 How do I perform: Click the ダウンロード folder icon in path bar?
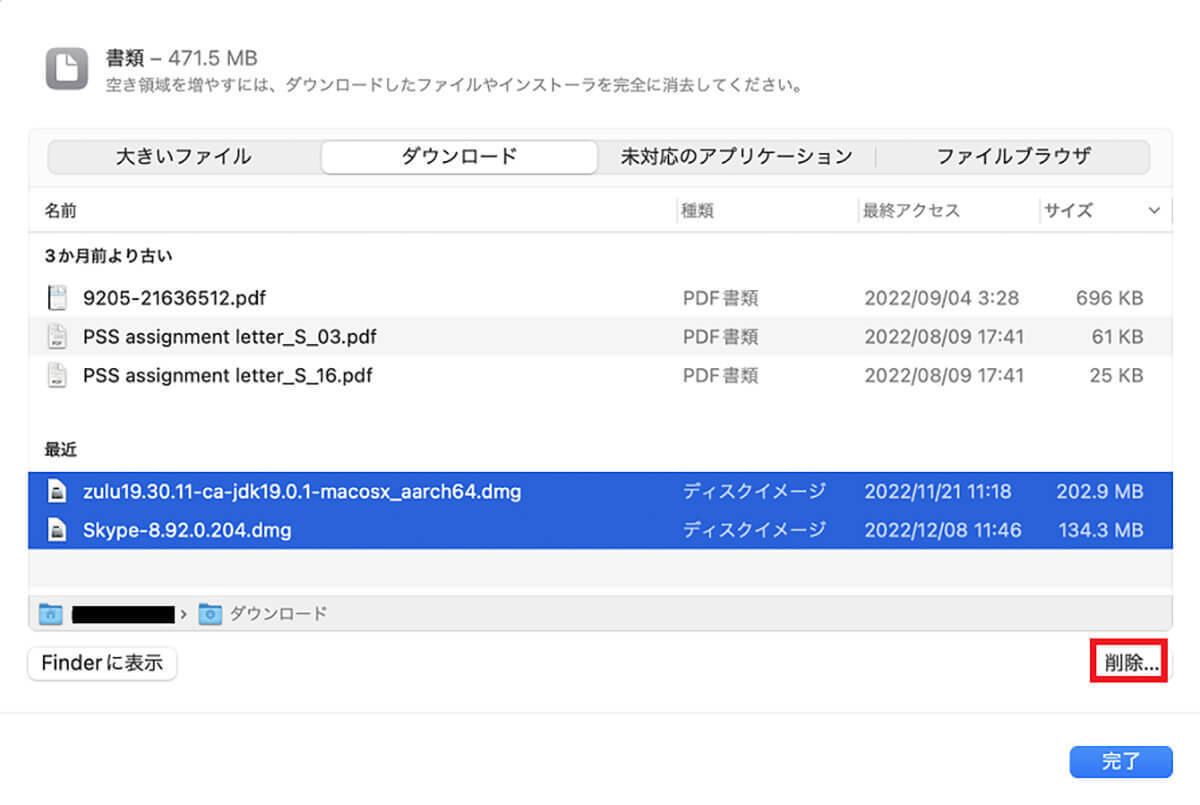coord(209,613)
